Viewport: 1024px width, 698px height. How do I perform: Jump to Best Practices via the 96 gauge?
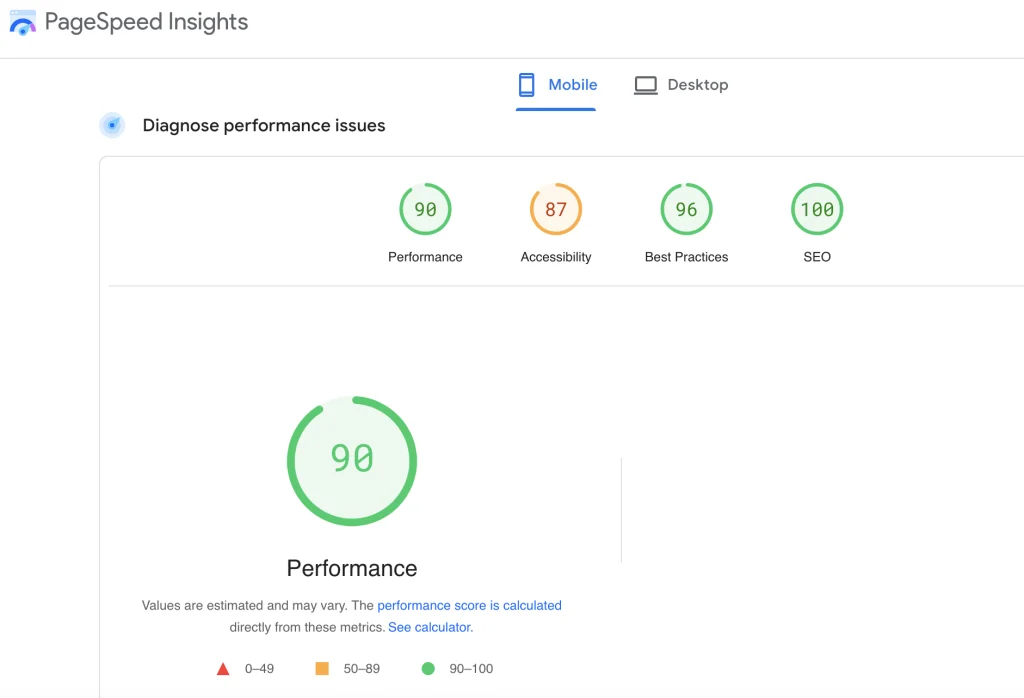(686, 209)
